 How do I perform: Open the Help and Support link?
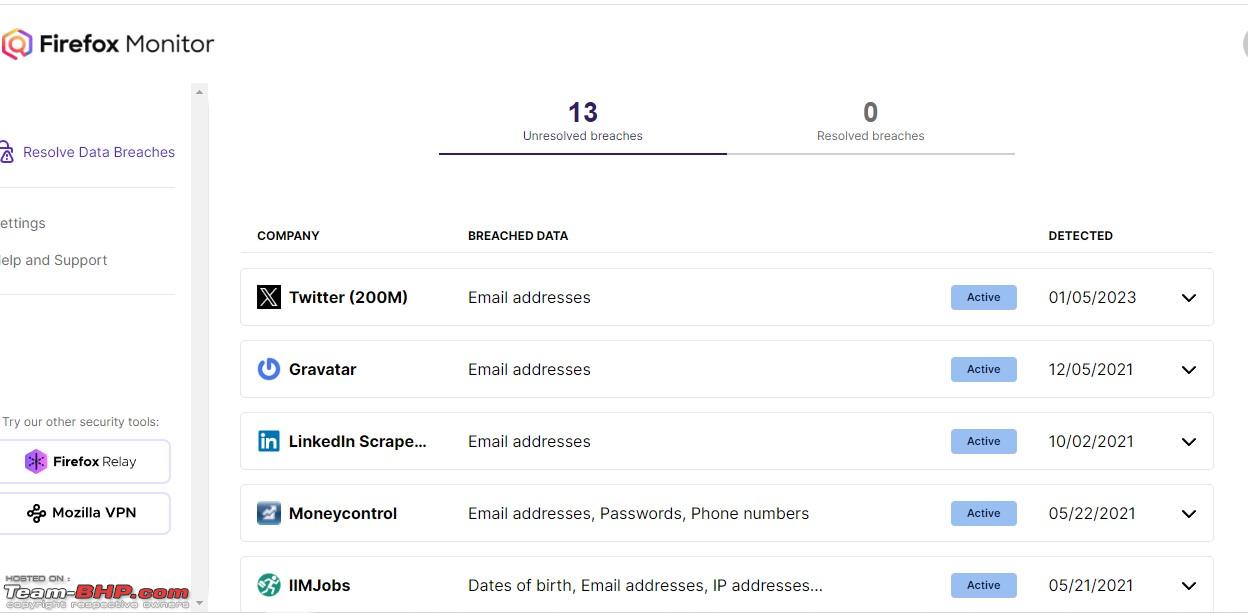click(54, 260)
